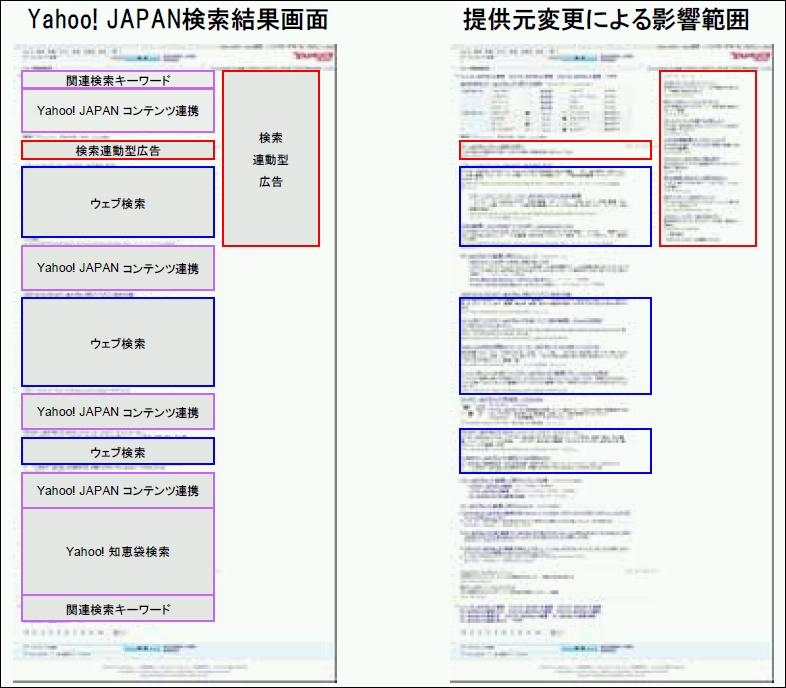
Task: Click the Yahoo! JAPAN検索結果画面 heading
Action: click(x=178, y=20)
